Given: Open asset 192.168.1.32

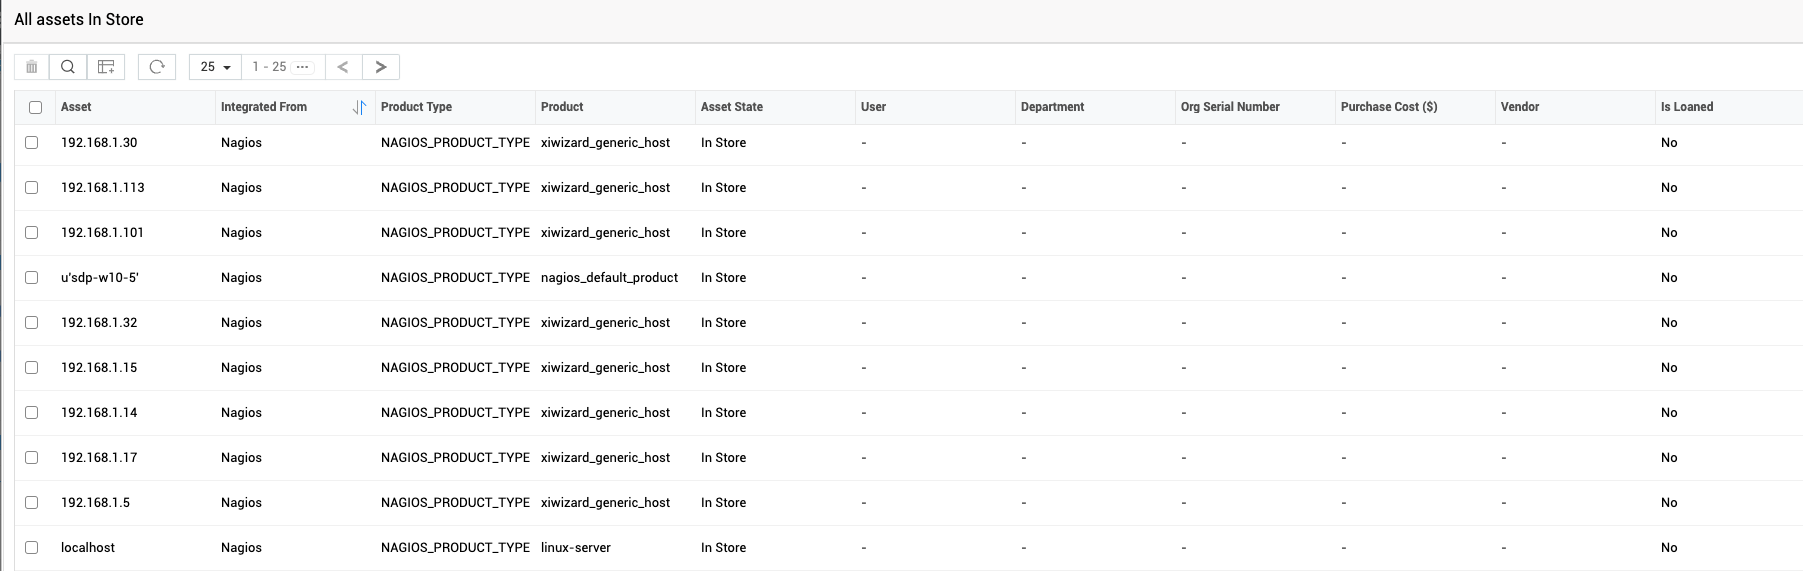Looking at the screenshot, I should click(x=99, y=323).
